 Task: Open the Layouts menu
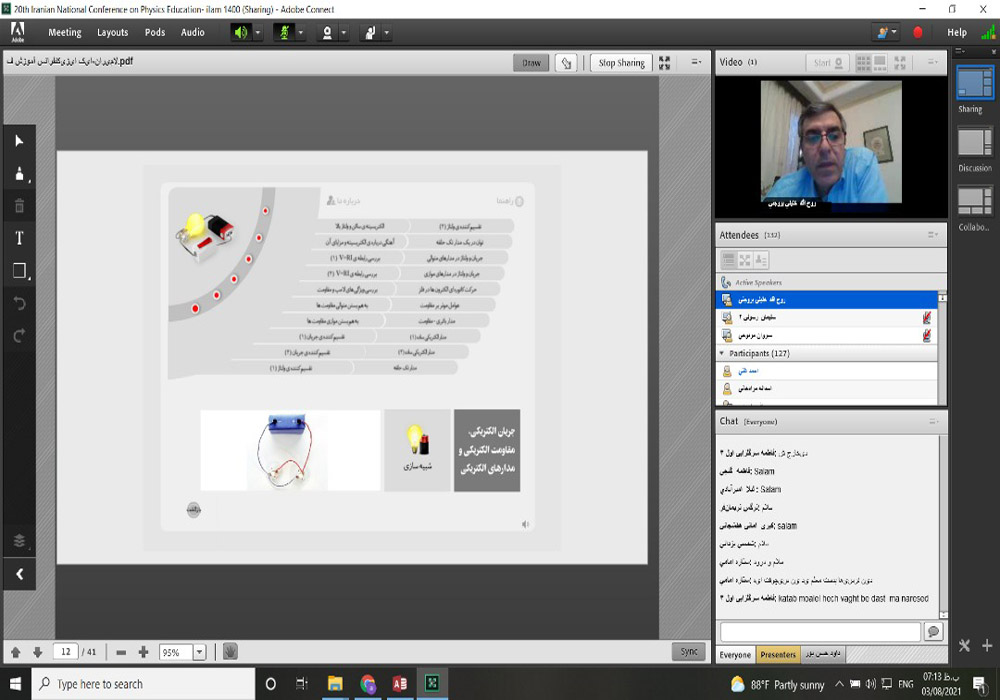[112, 32]
